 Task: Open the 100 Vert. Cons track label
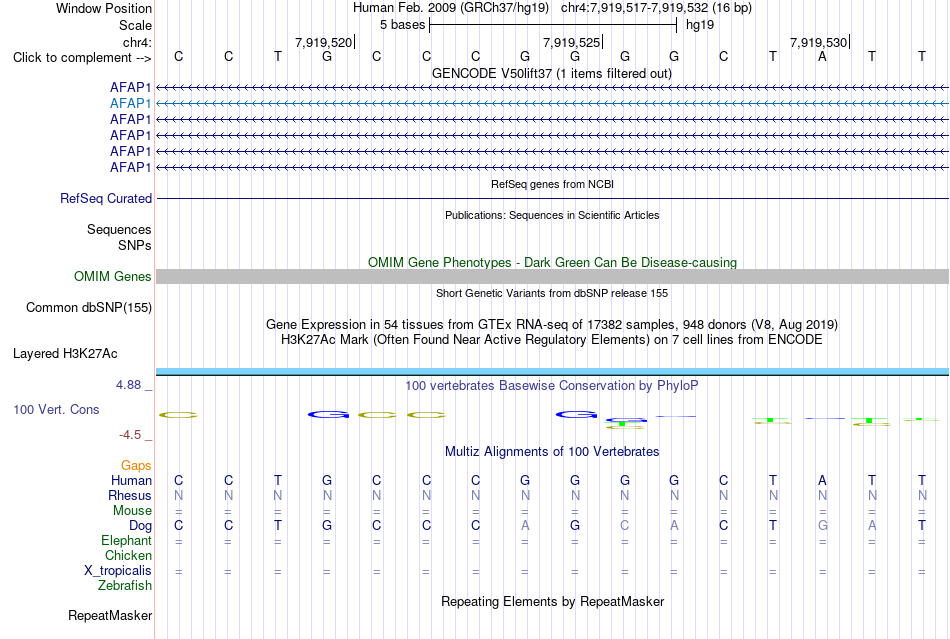click(56, 409)
